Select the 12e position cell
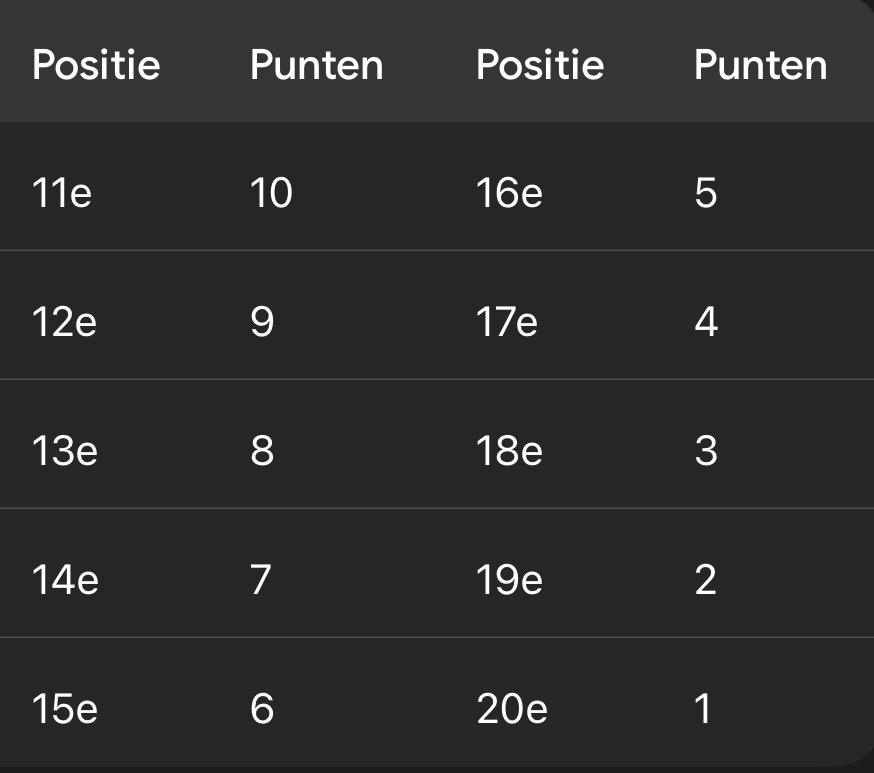 pyautogui.click(x=64, y=321)
